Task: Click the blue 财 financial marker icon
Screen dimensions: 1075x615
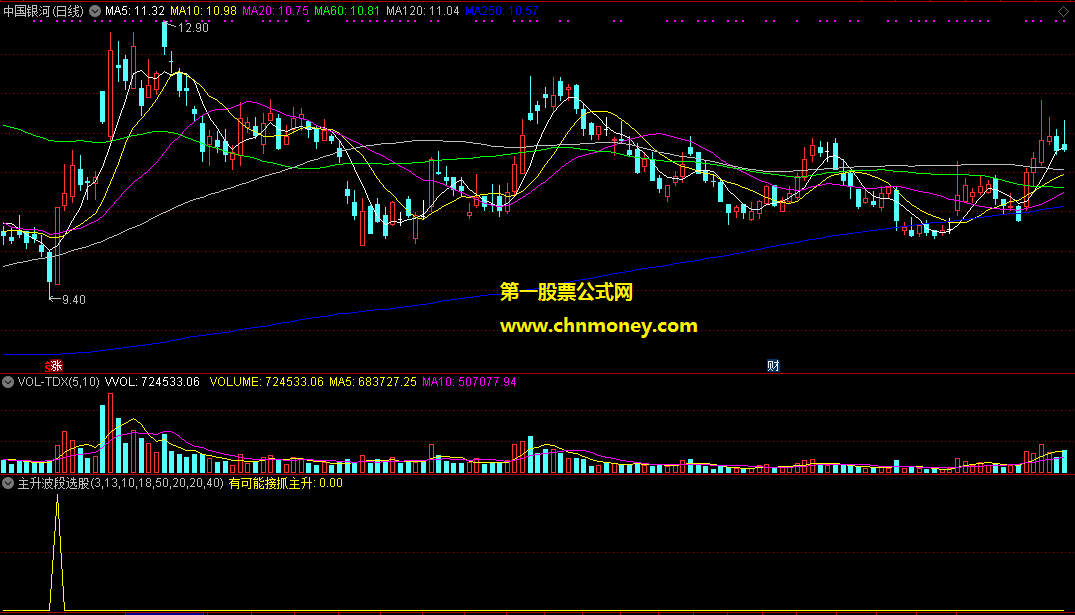Action: (x=773, y=365)
